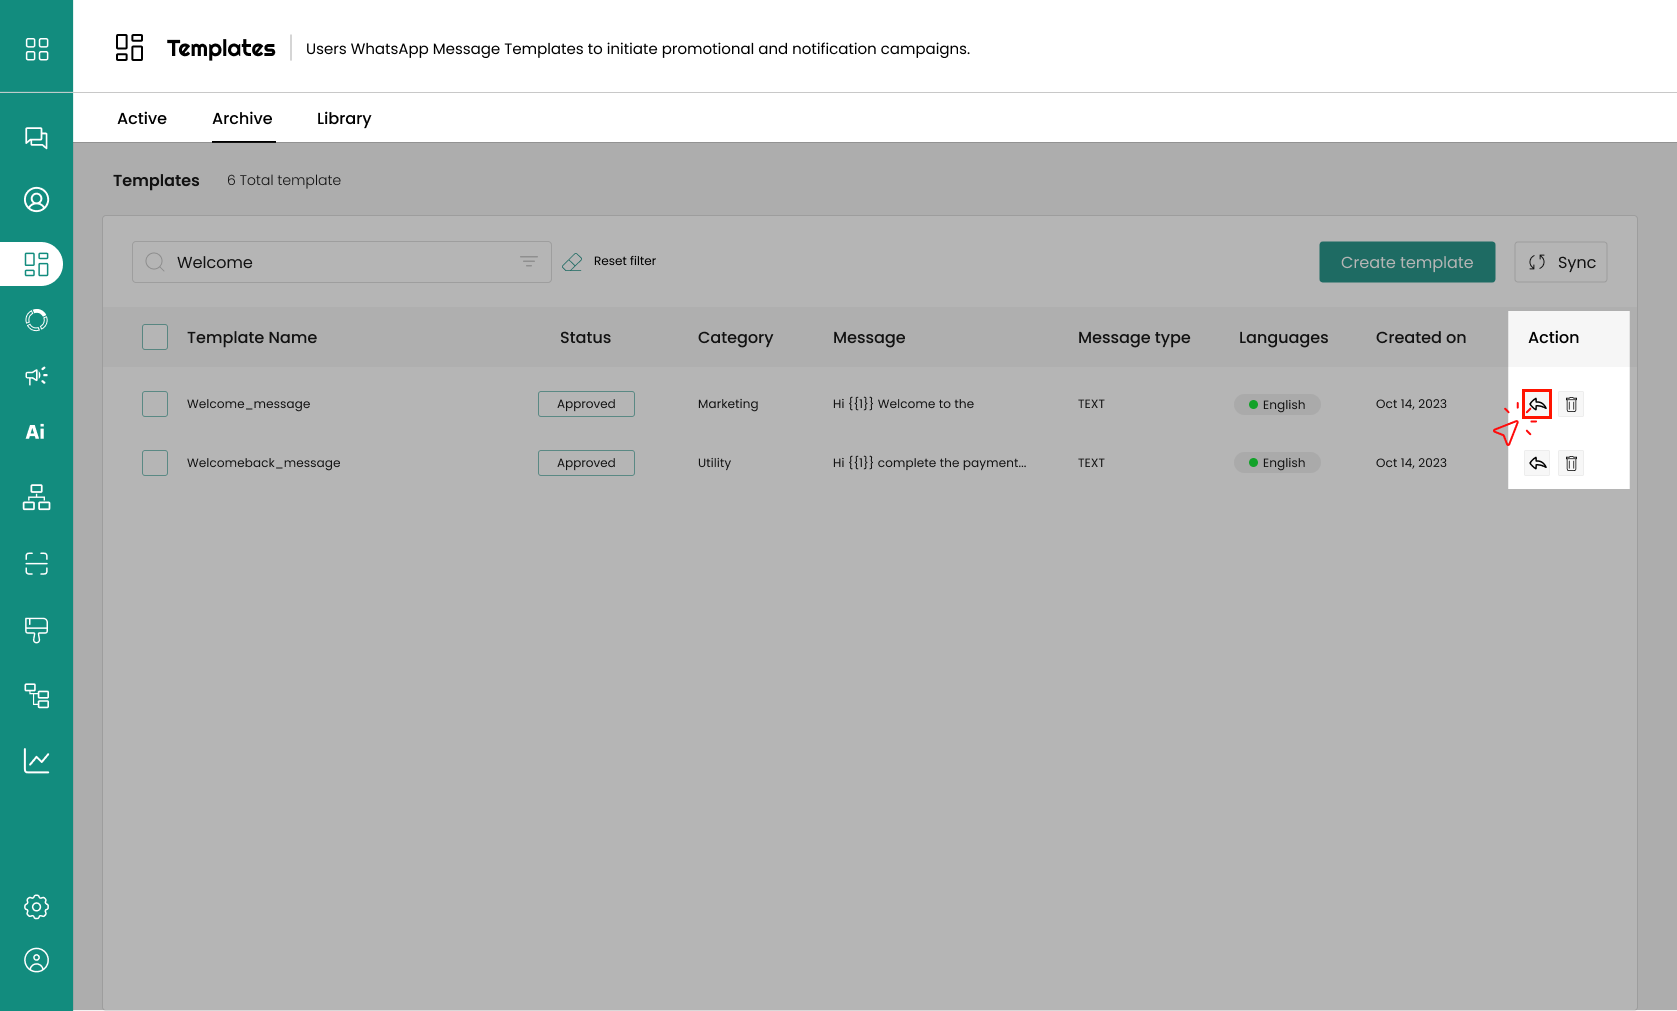The width and height of the screenshot is (1677, 1011).
Task: Open the analytics chart icon in sidebar
Action: tap(36, 761)
